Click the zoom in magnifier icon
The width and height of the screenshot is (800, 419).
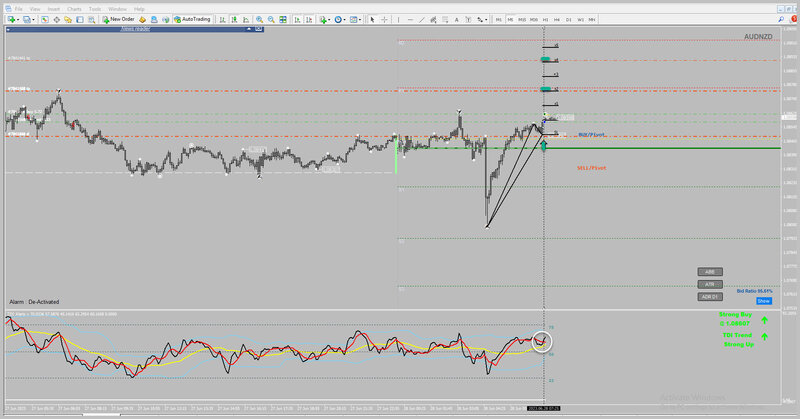pos(259,19)
